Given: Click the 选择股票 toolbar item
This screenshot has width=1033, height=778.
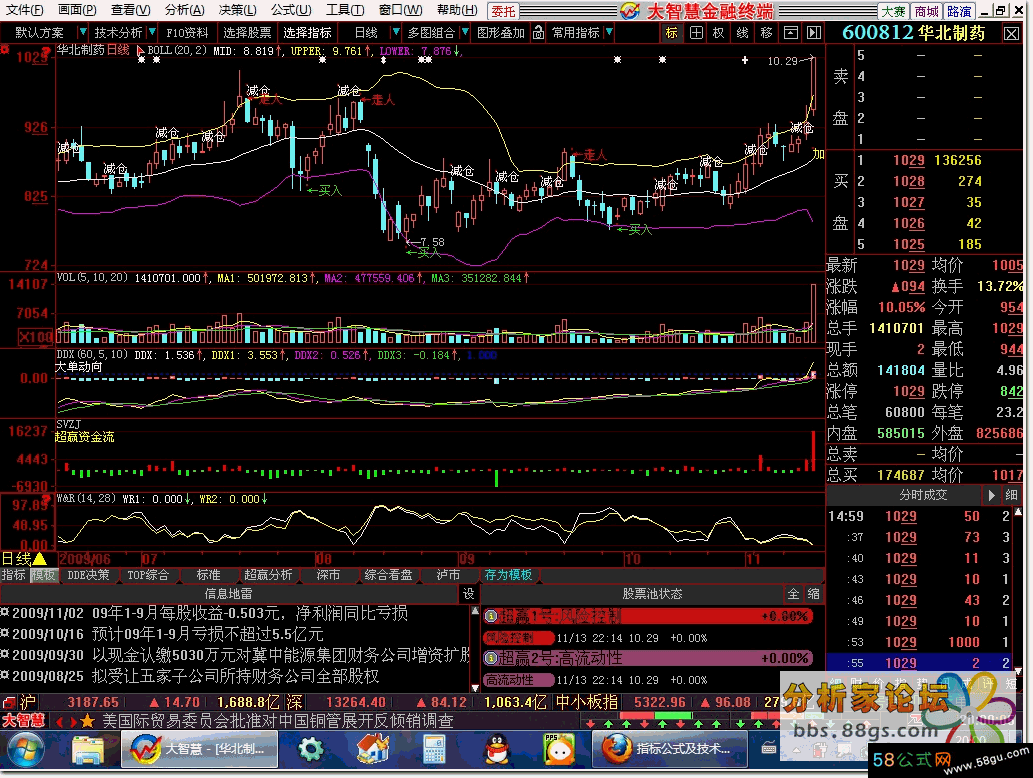Looking at the screenshot, I should point(247,32).
